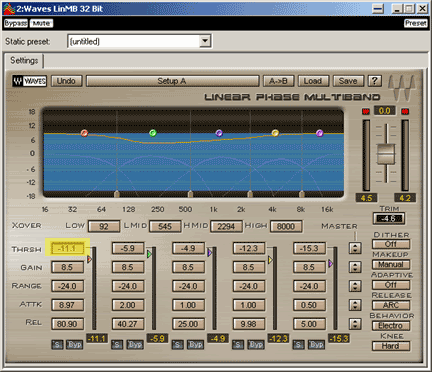Screen dimensions: 432x372
Task: Bypass the second band with Byp button
Action: [x=135, y=344]
